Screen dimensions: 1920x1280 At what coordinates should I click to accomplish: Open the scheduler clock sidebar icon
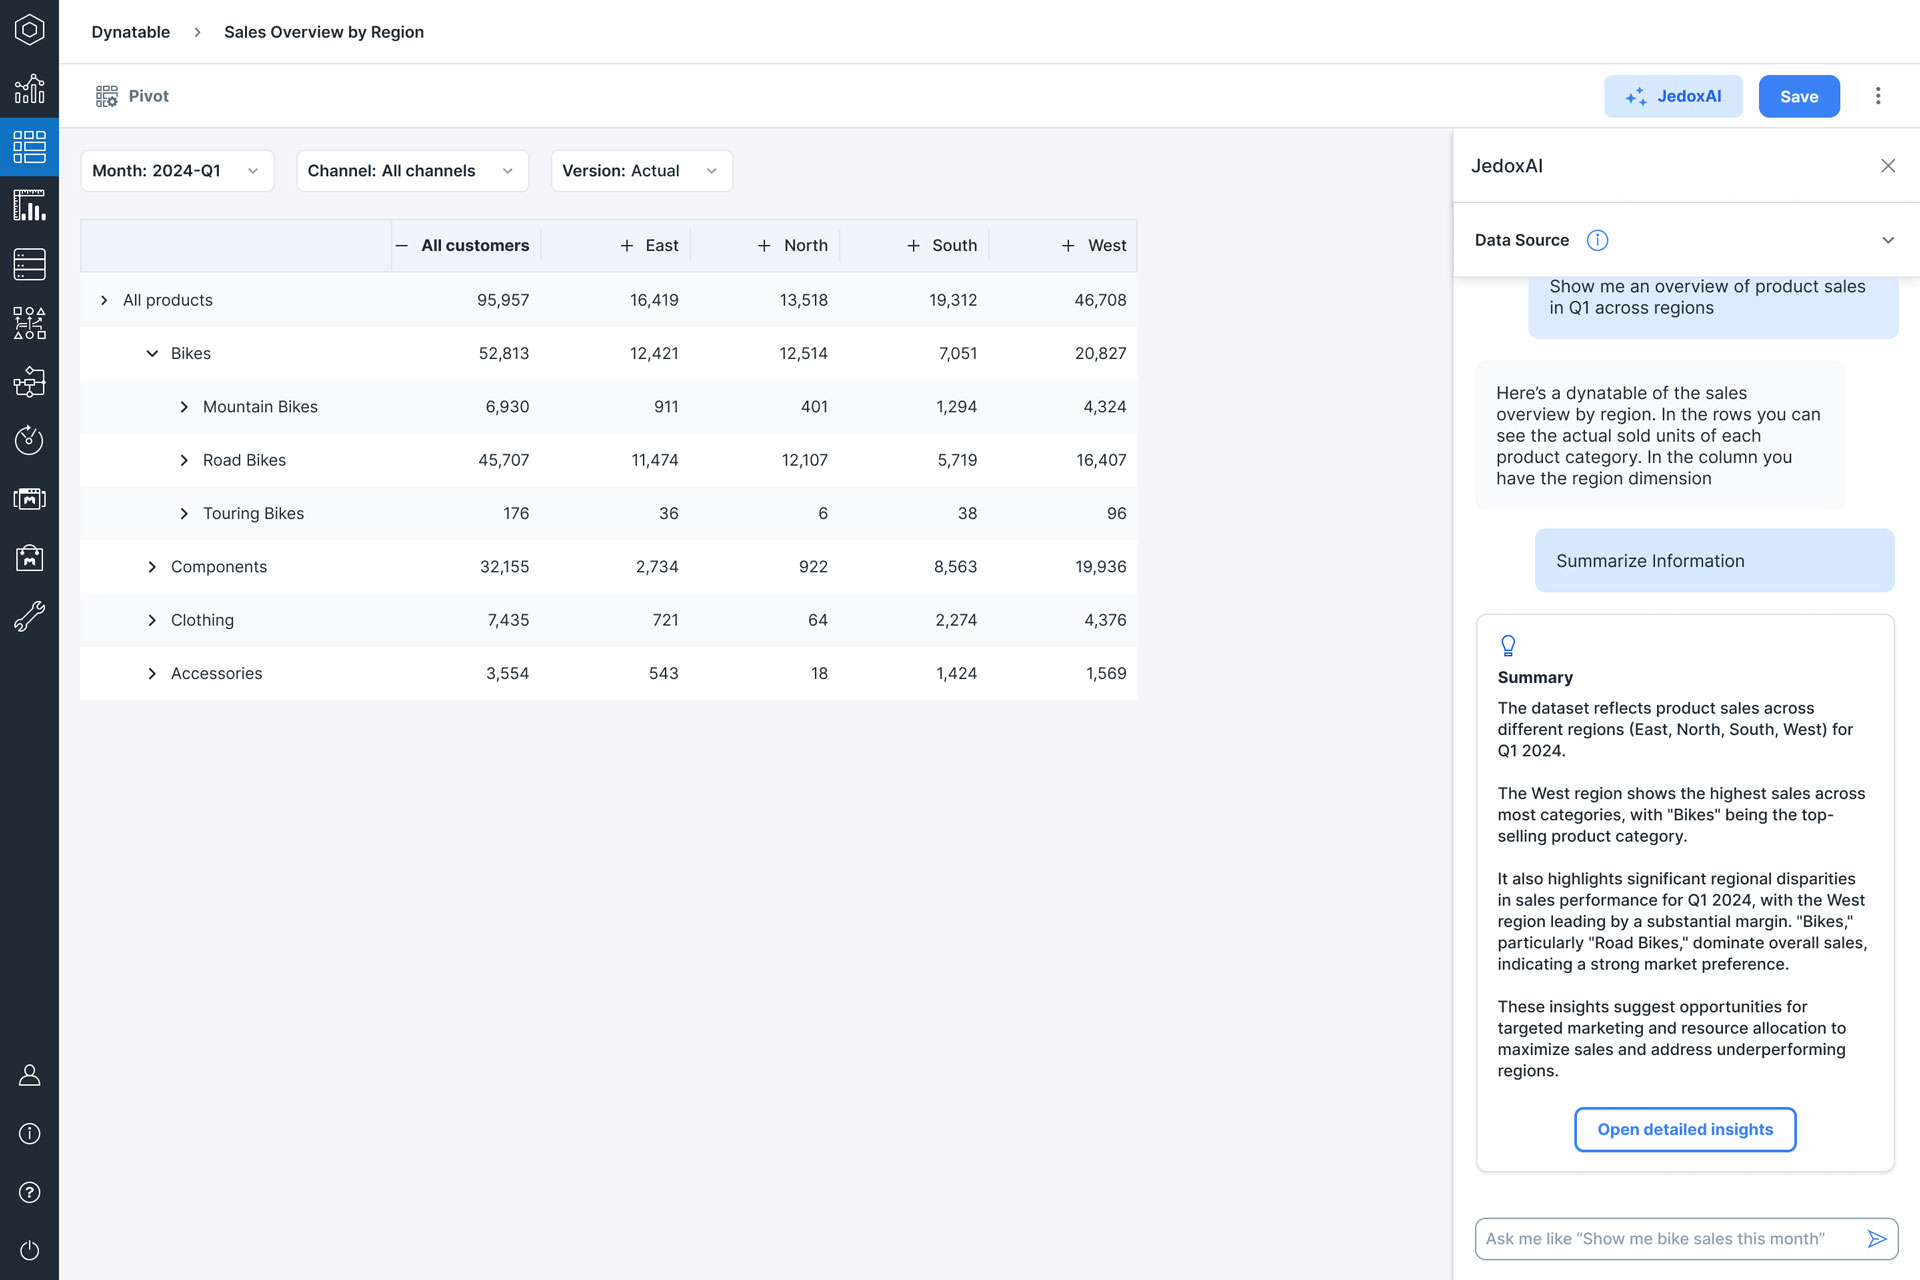29,440
